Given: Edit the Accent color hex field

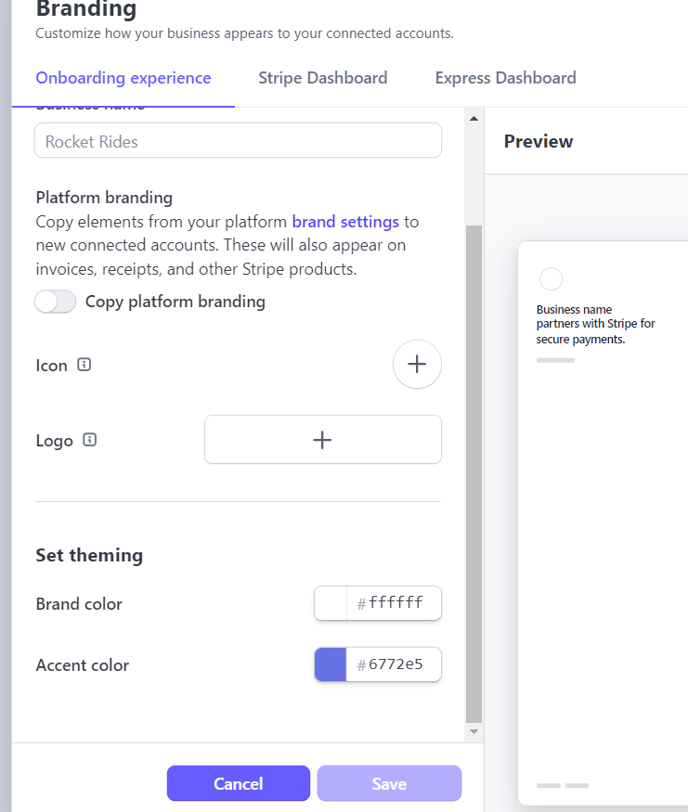Looking at the screenshot, I should tap(395, 665).
